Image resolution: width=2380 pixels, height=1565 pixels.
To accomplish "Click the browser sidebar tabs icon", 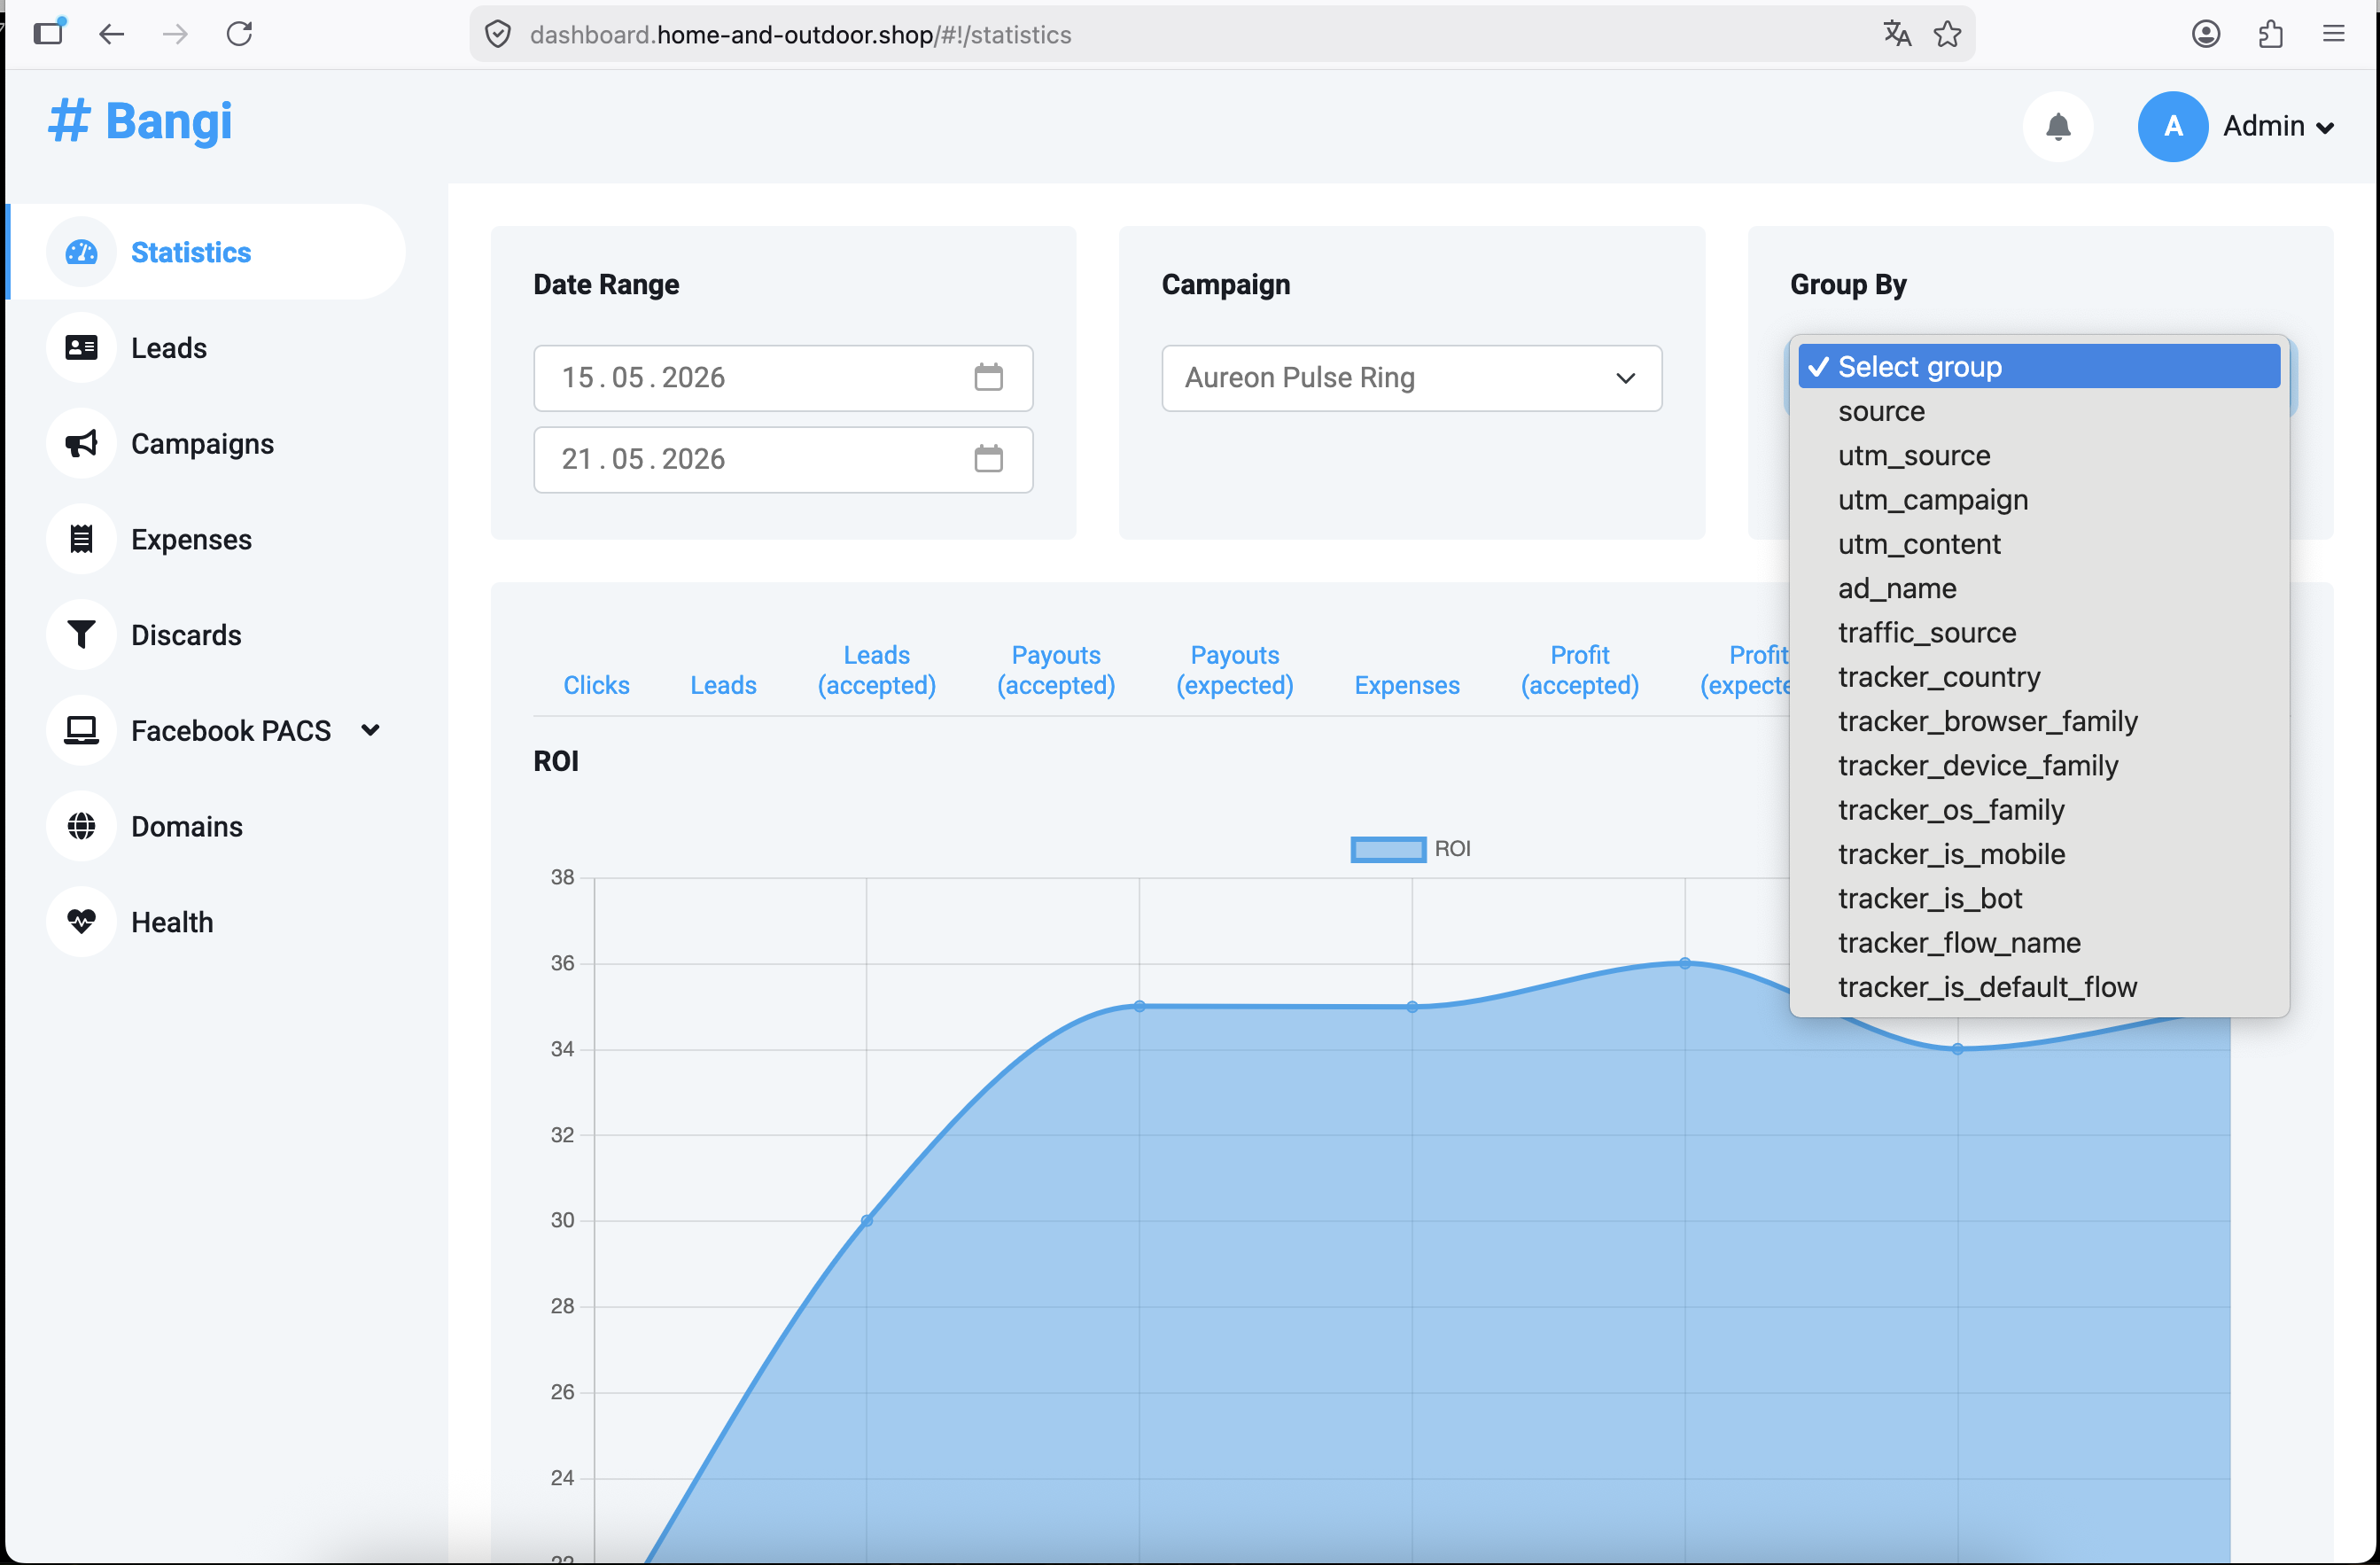I will [x=48, y=32].
